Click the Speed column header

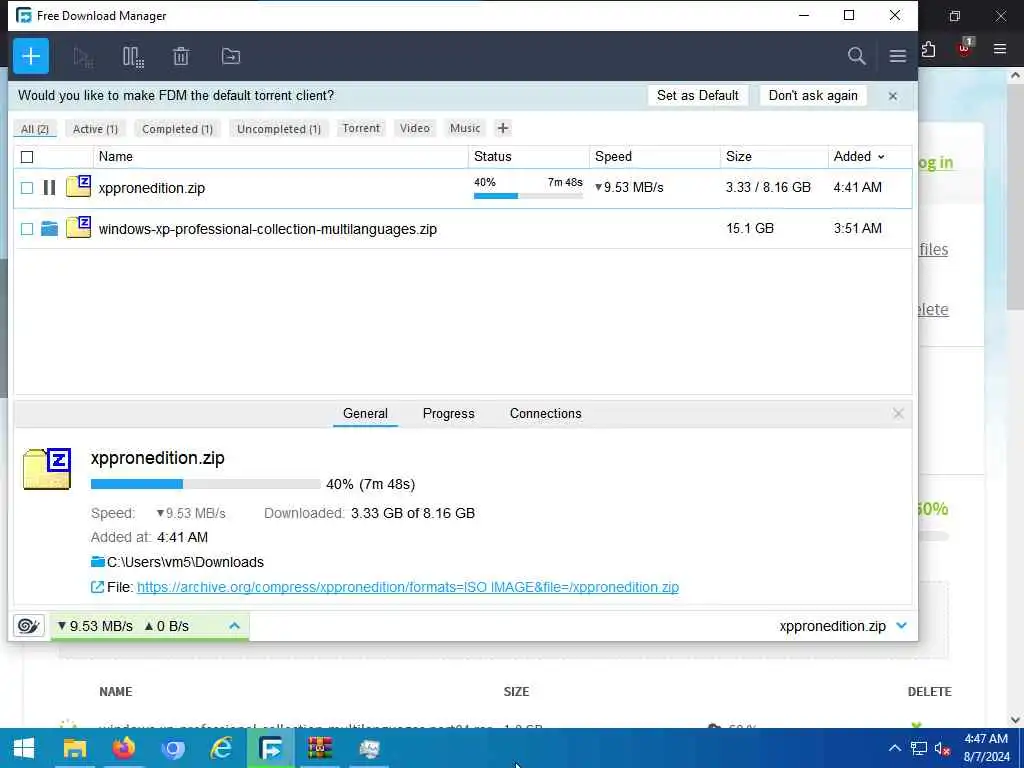coord(655,157)
